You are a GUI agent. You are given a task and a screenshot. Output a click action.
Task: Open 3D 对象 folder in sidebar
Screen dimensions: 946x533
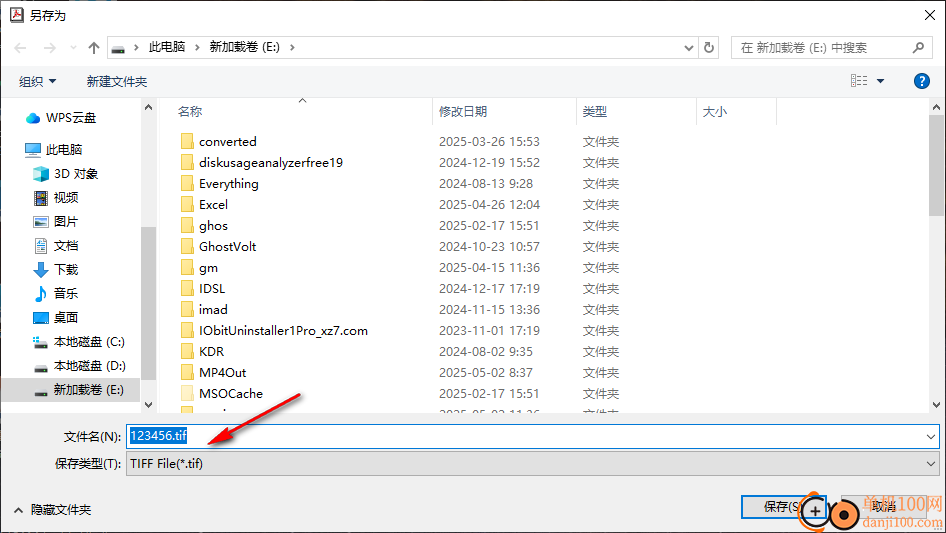coord(65,174)
